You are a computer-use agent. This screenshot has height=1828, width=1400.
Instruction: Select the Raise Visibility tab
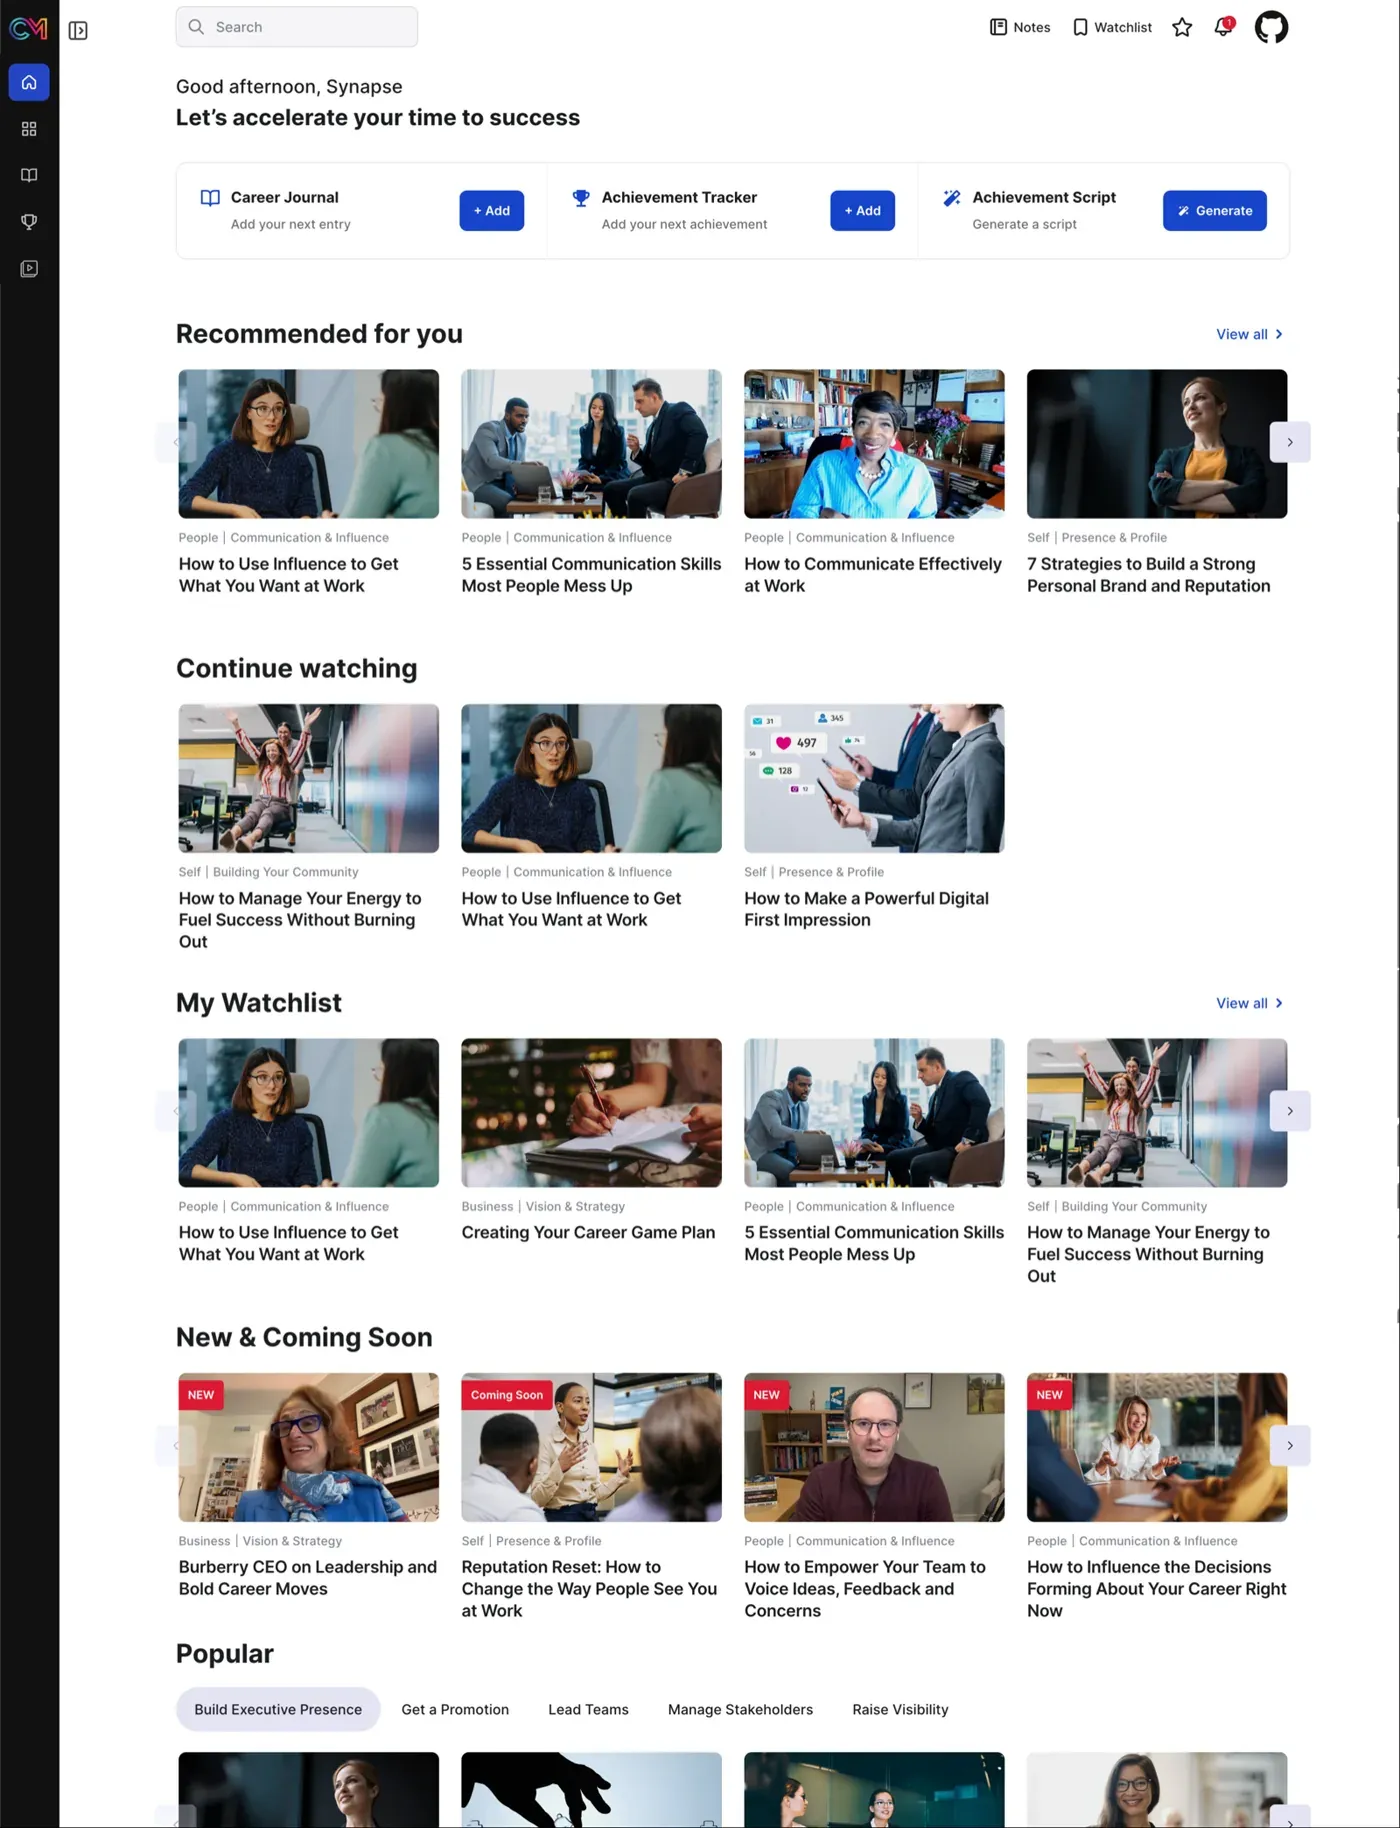[900, 1710]
